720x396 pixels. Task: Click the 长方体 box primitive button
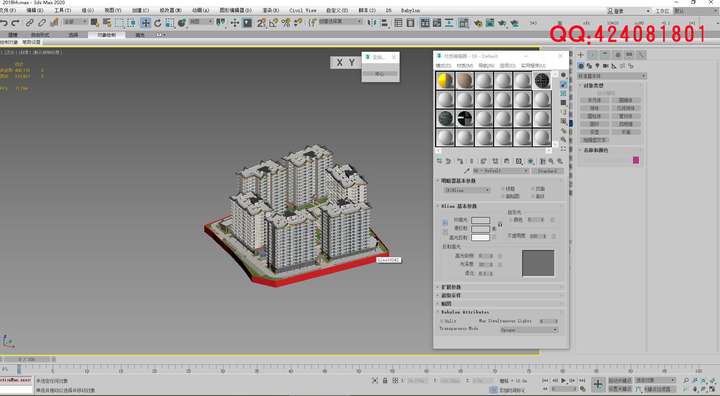point(594,100)
